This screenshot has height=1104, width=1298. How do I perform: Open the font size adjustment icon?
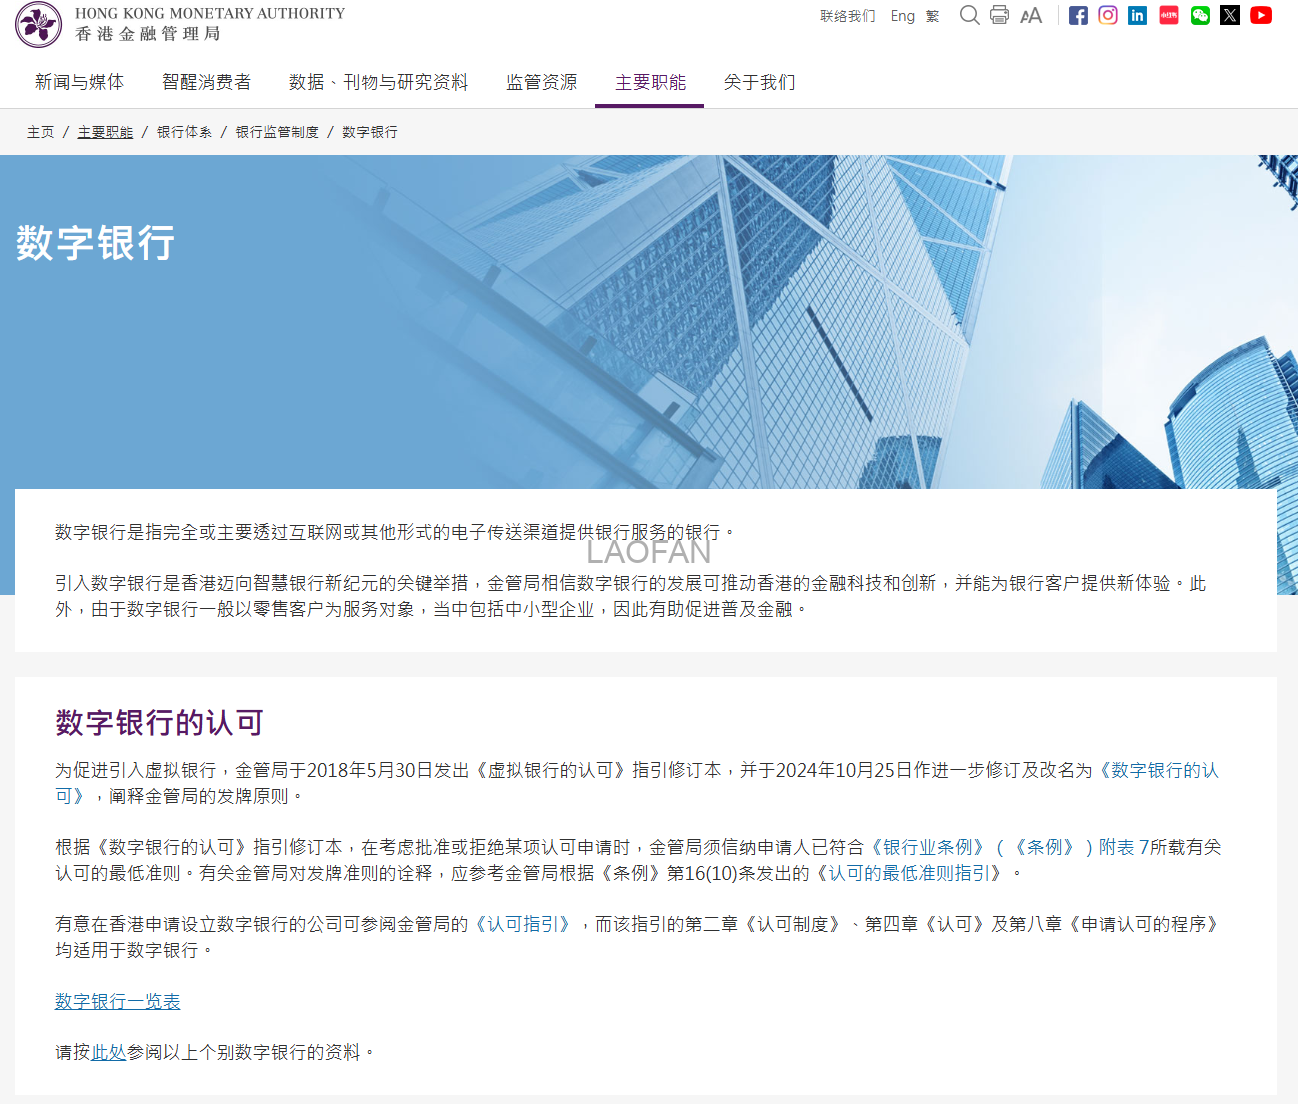pyautogui.click(x=1031, y=15)
